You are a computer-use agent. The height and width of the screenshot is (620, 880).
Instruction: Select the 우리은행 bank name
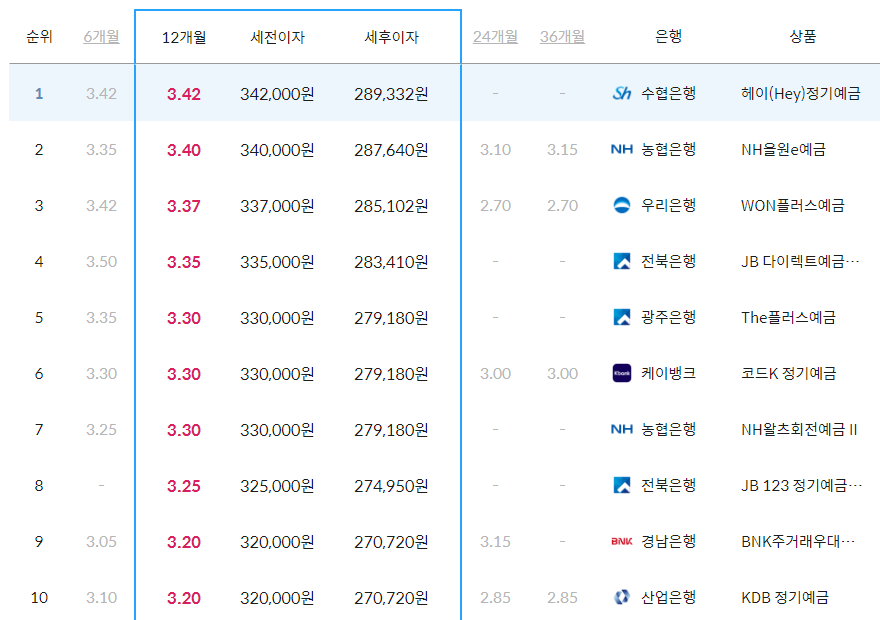pos(668,205)
